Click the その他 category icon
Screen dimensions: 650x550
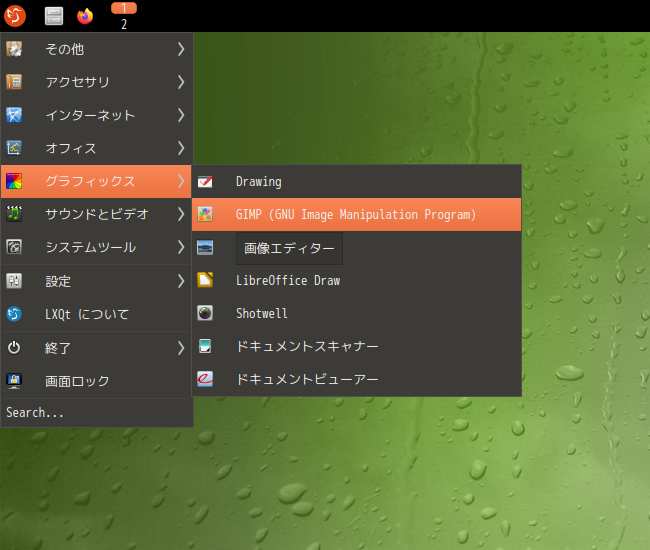tap(14, 49)
